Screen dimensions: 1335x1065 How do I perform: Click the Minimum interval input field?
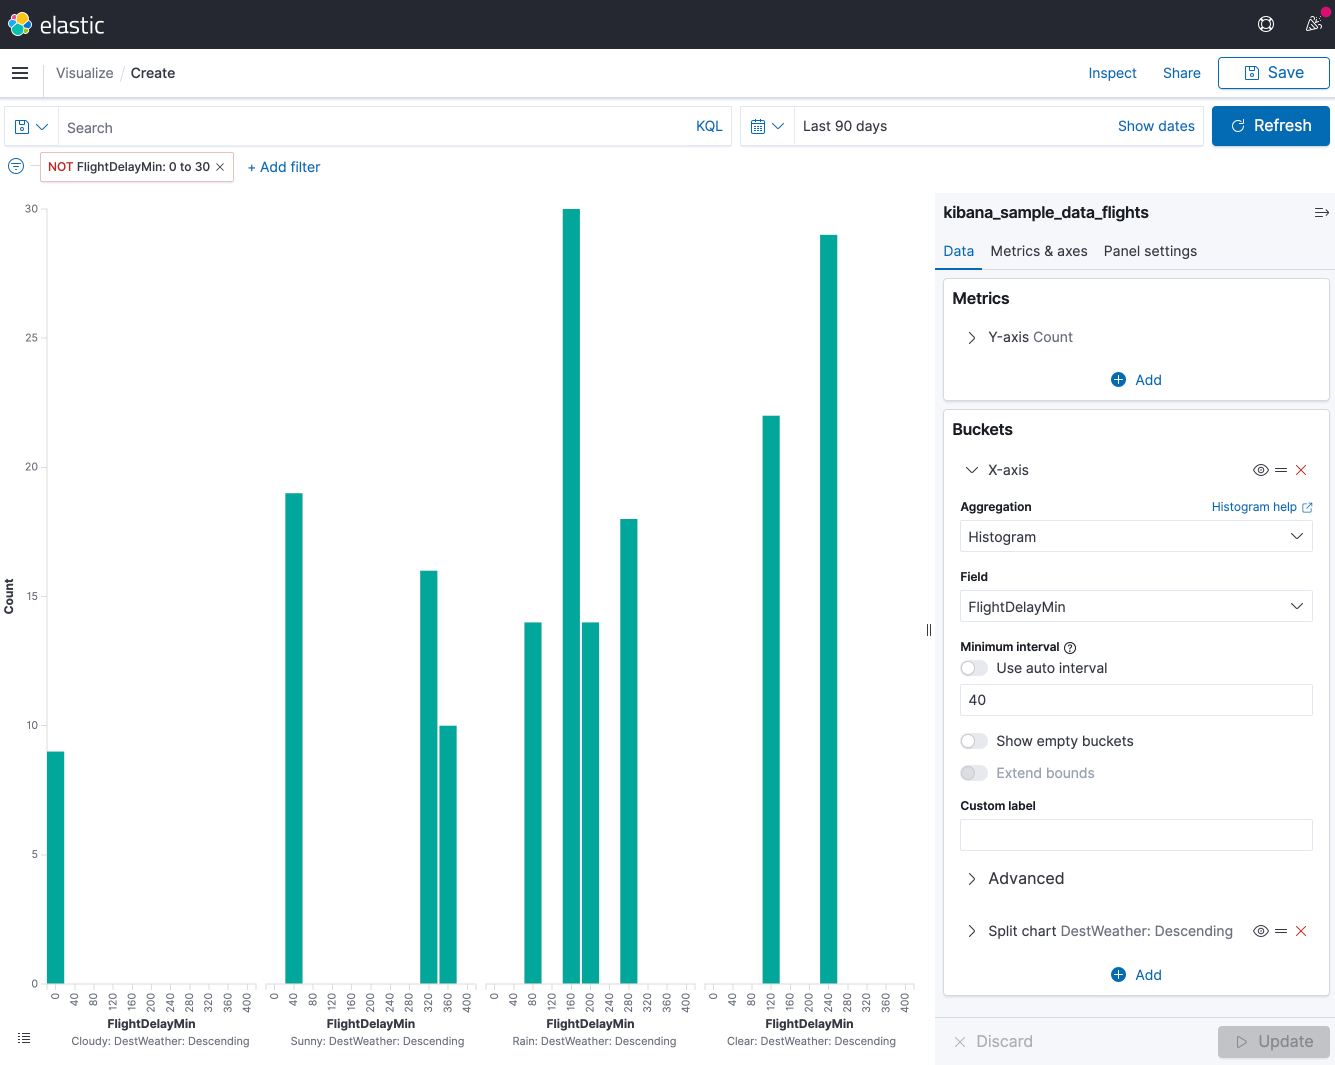(x=1136, y=700)
